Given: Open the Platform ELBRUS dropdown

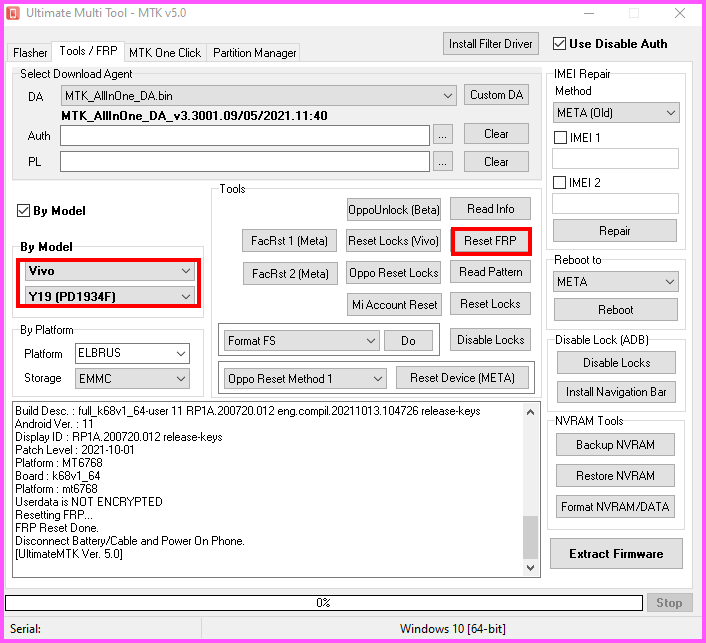Looking at the screenshot, I should pos(132,353).
